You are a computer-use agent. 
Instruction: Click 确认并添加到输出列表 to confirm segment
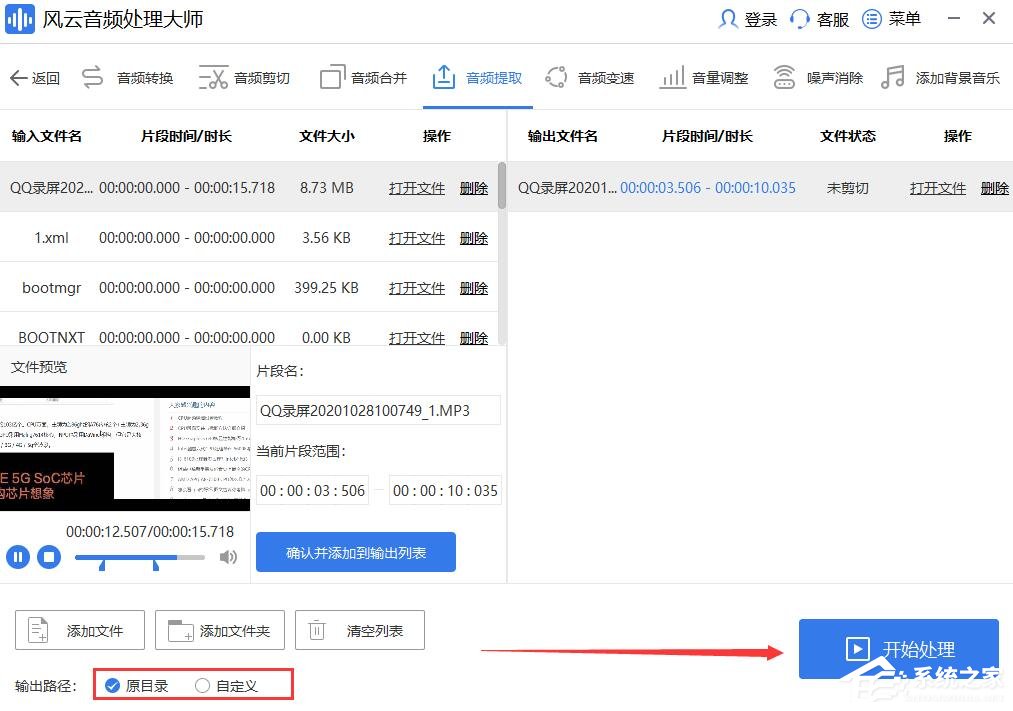pyautogui.click(x=355, y=551)
